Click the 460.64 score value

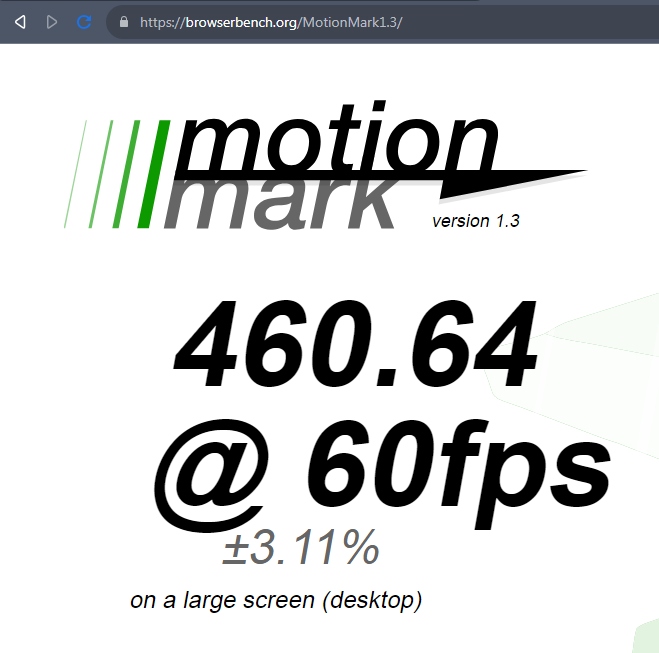[x=356, y=343]
